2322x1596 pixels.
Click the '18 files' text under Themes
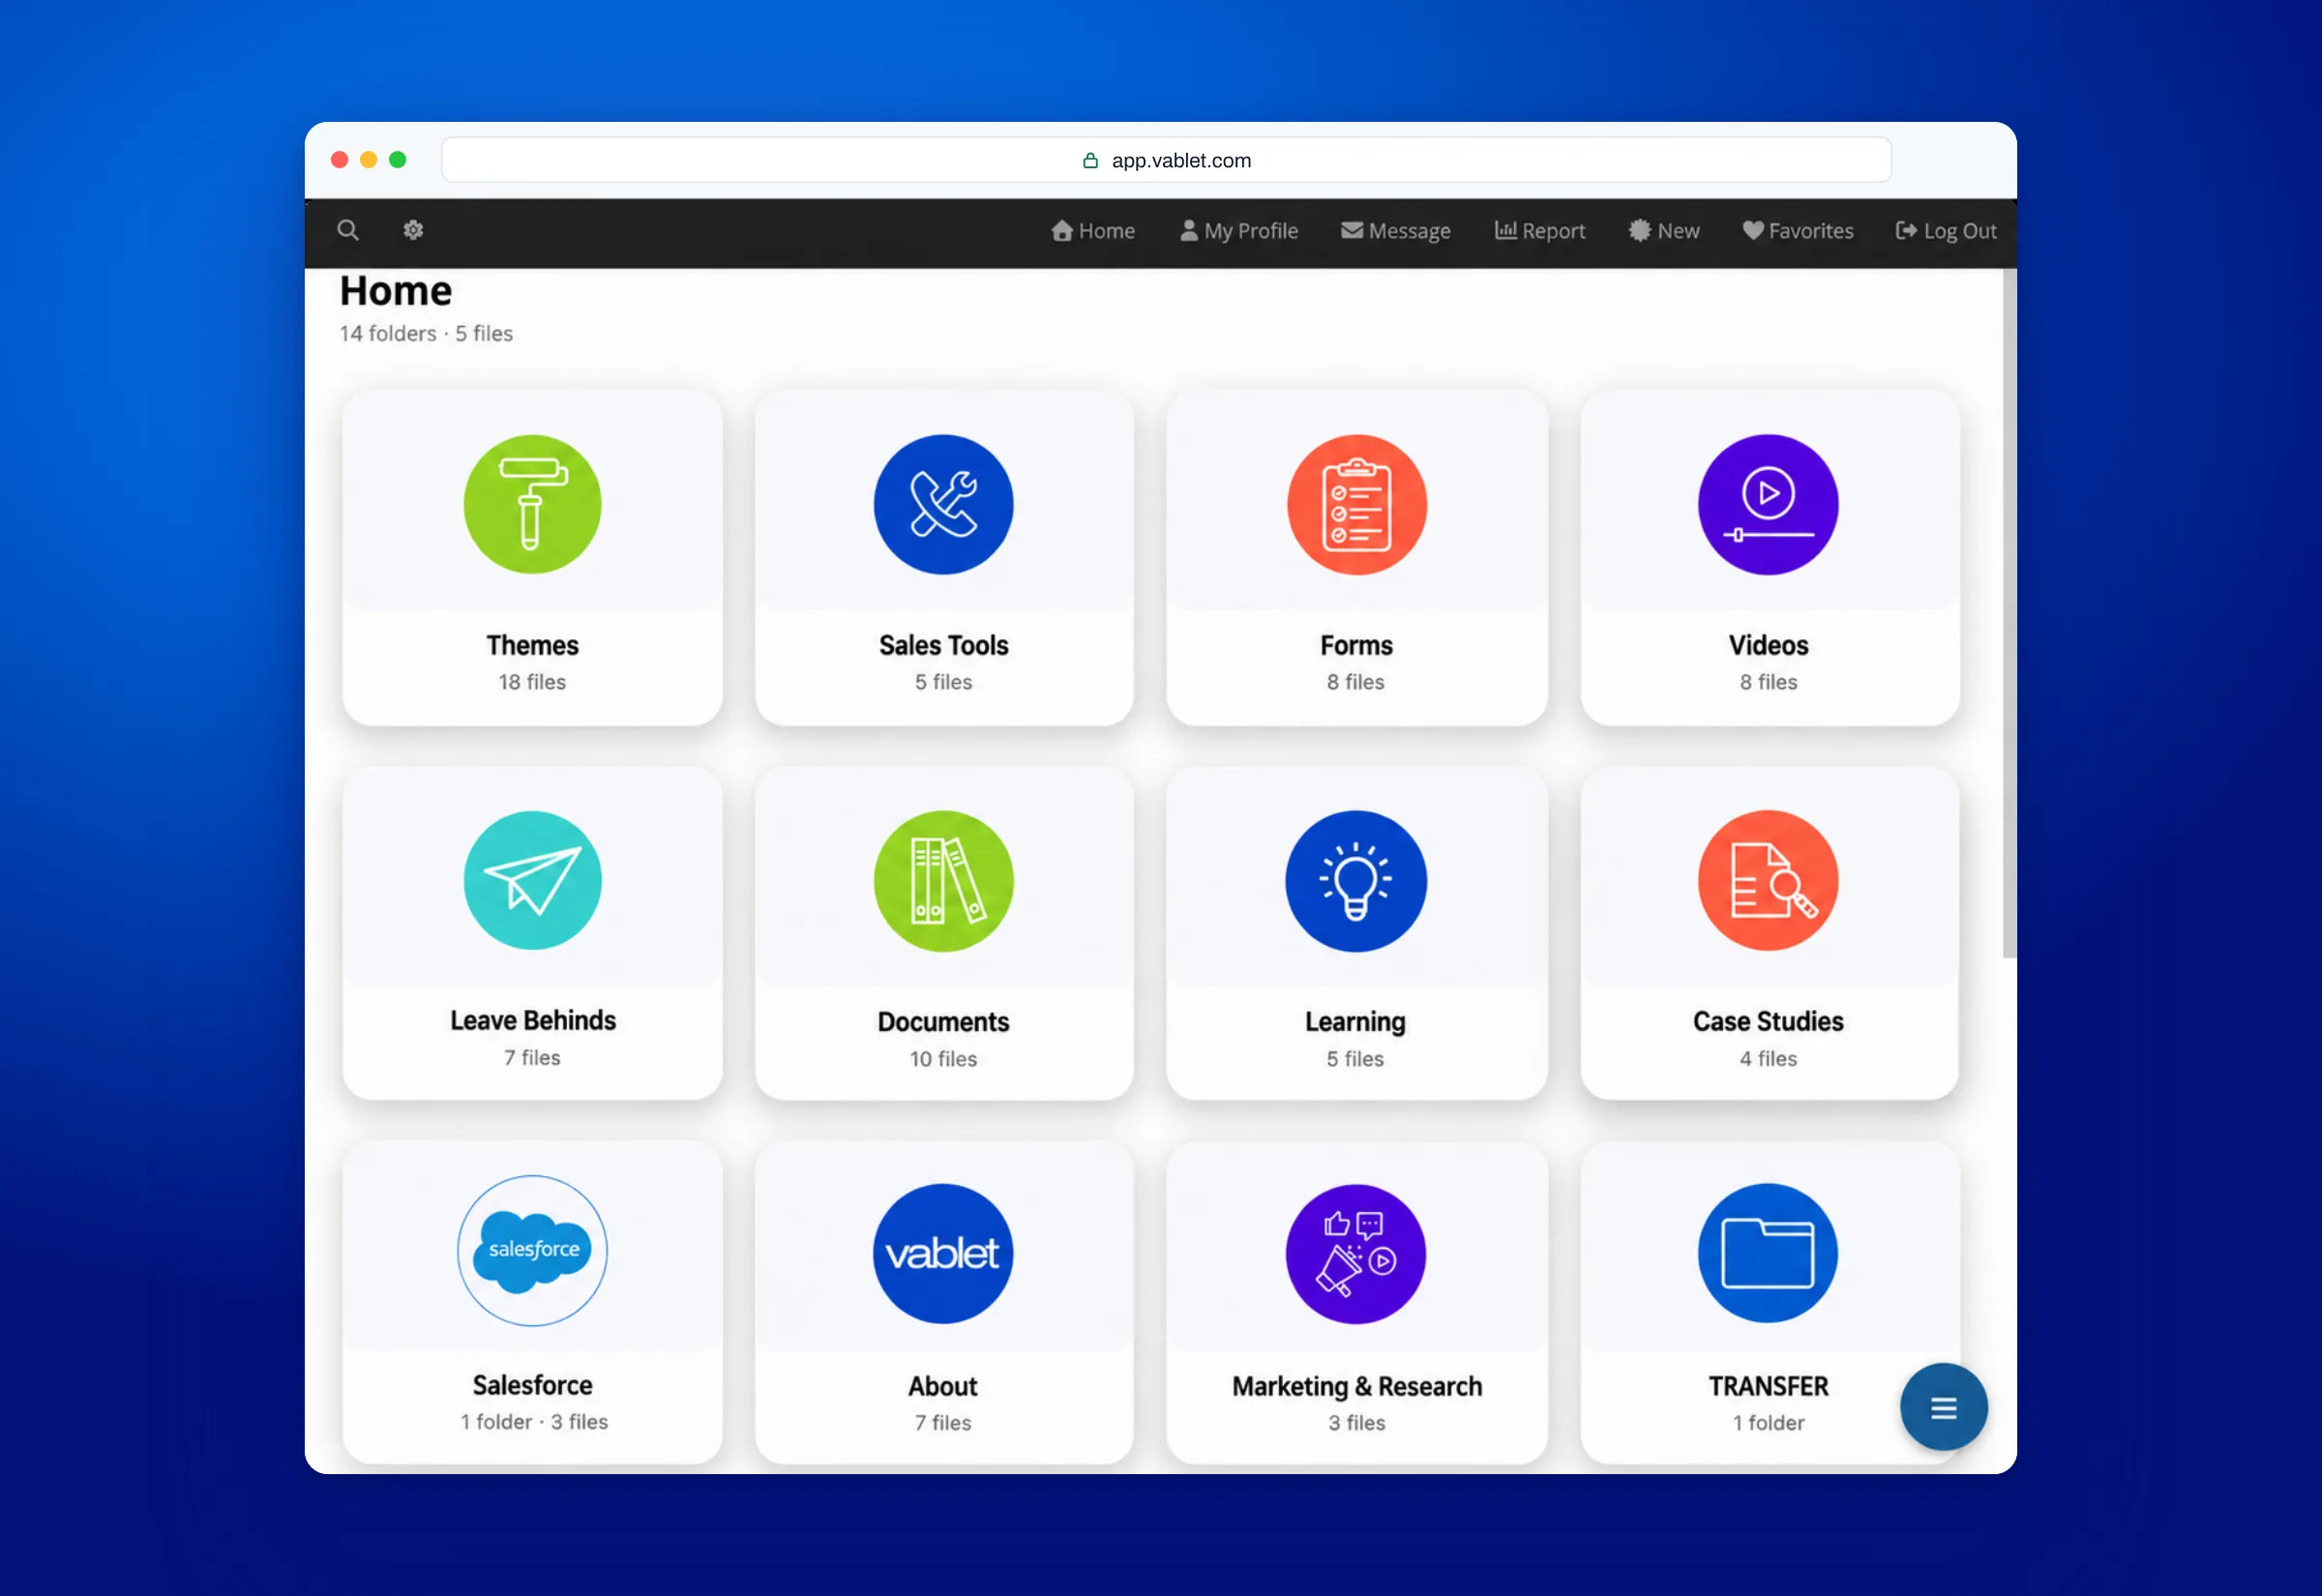[532, 683]
